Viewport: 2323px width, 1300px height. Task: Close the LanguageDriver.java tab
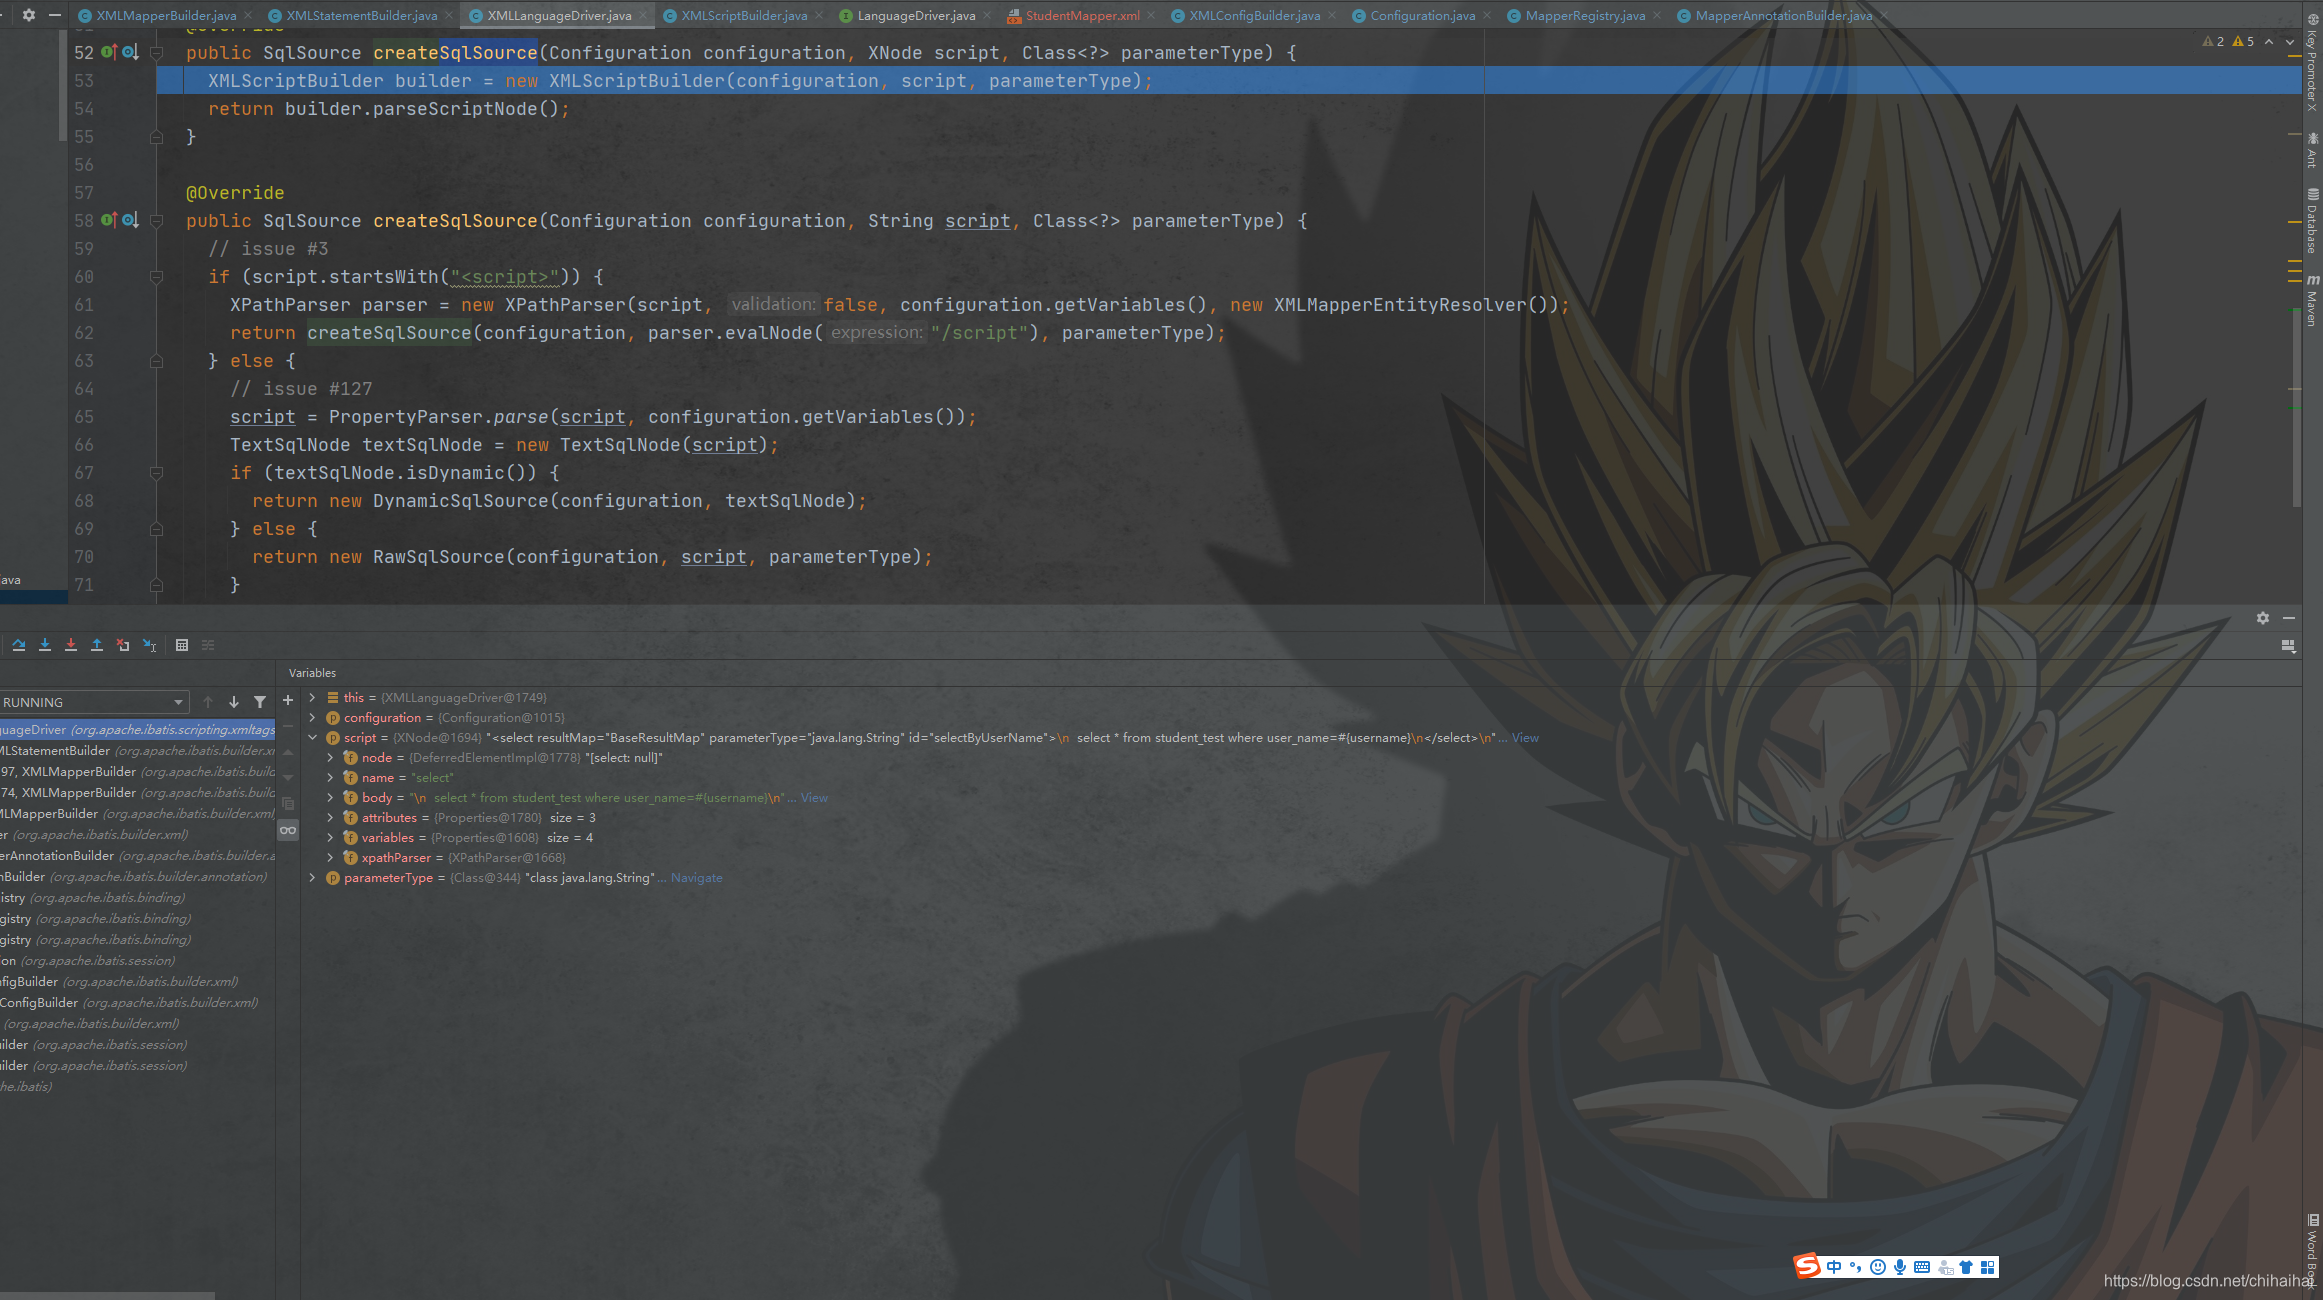[x=986, y=15]
